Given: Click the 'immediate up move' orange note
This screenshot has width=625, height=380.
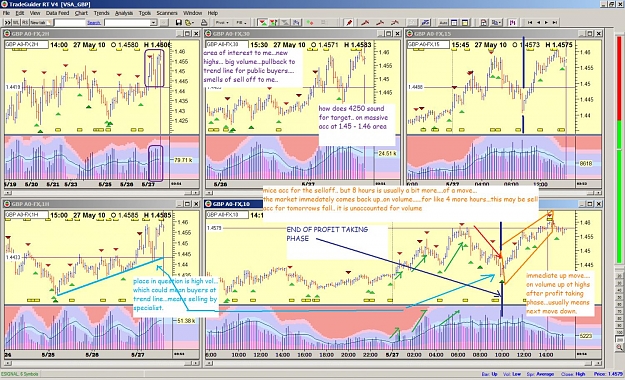Looking at the screenshot, I should [557, 293].
